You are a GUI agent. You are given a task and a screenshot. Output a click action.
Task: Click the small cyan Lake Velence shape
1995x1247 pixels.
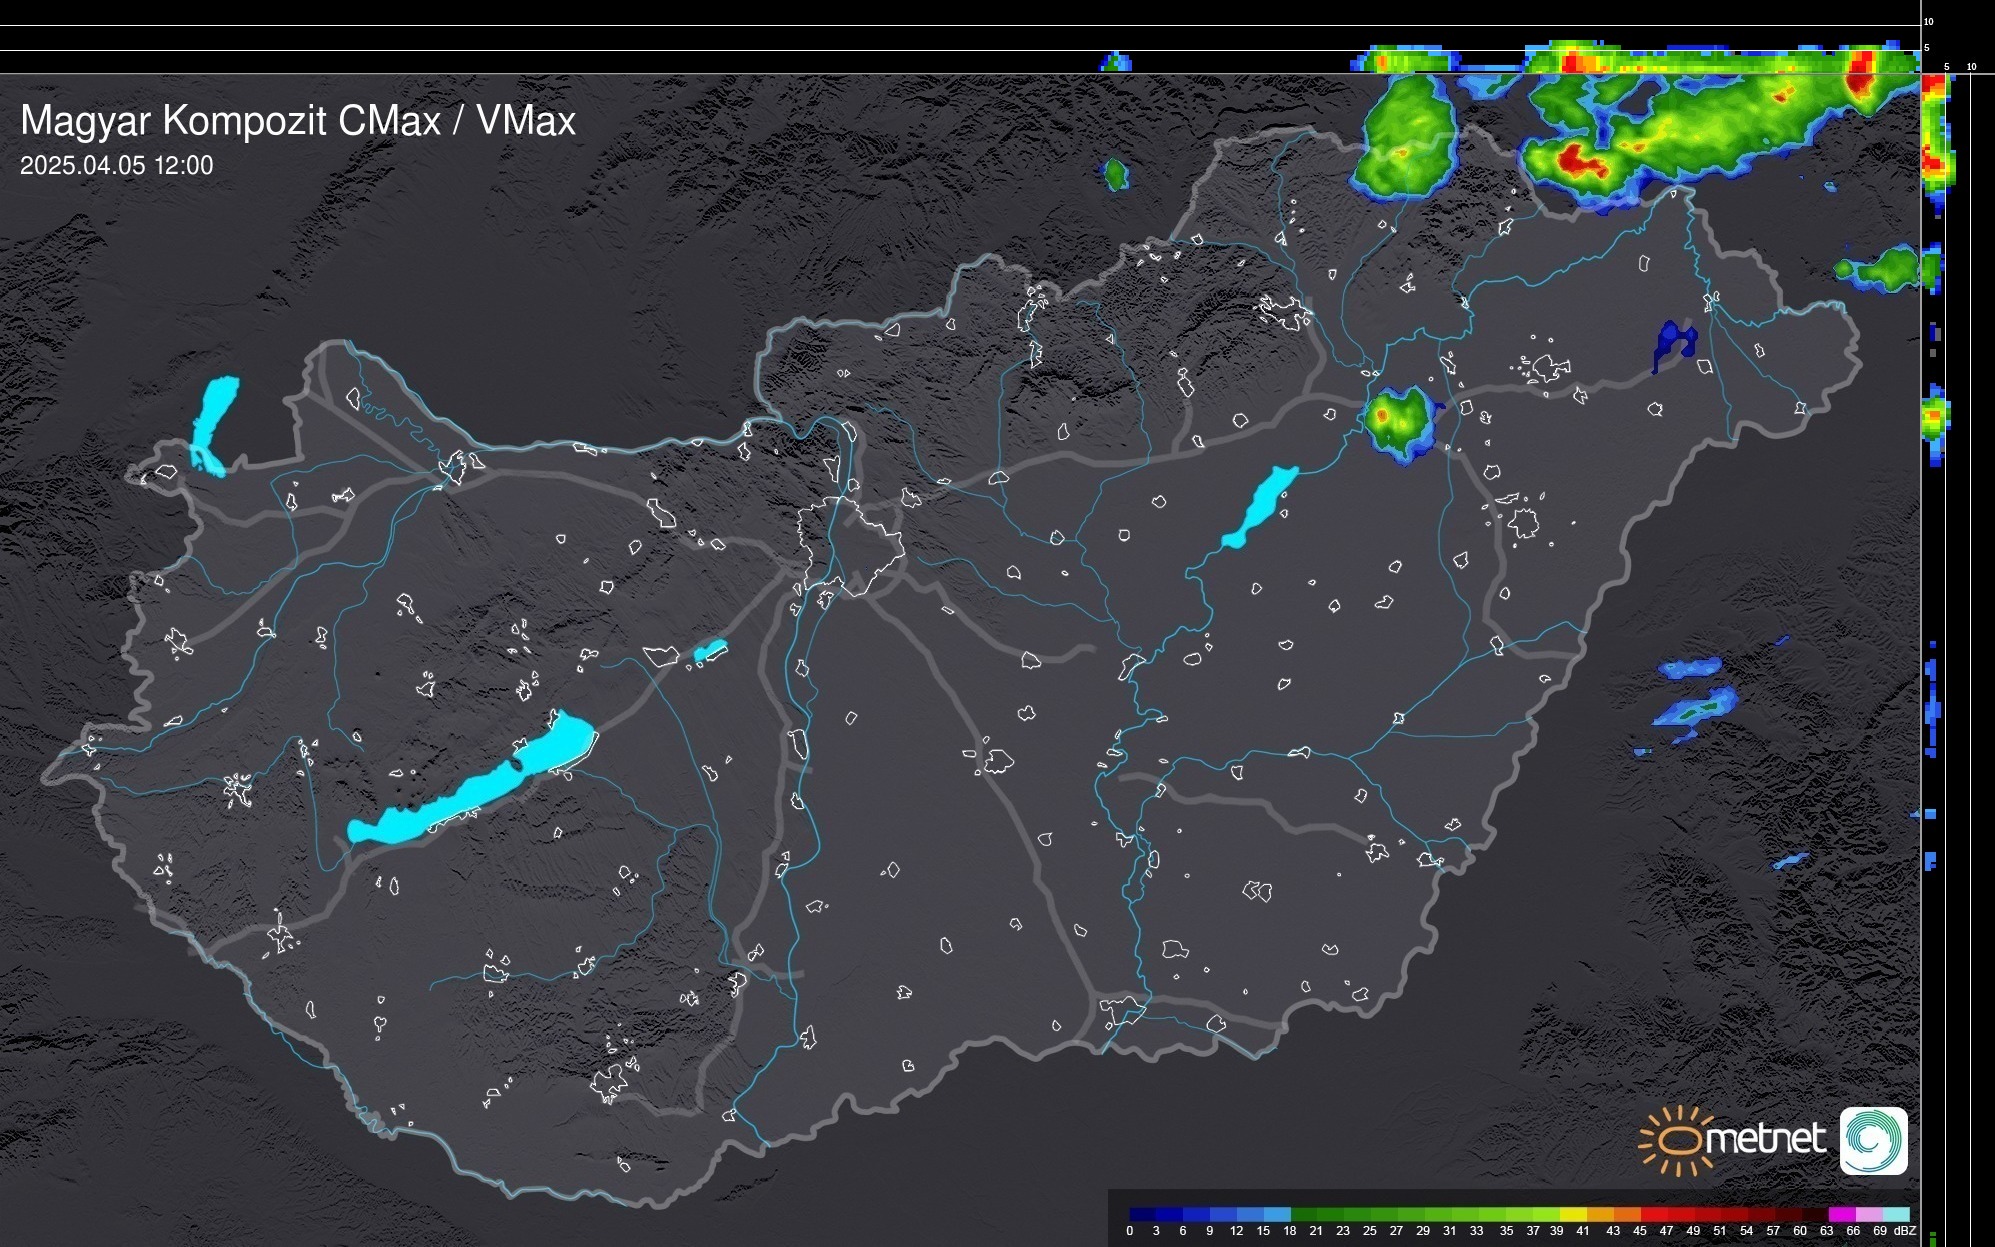click(x=710, y=651)
